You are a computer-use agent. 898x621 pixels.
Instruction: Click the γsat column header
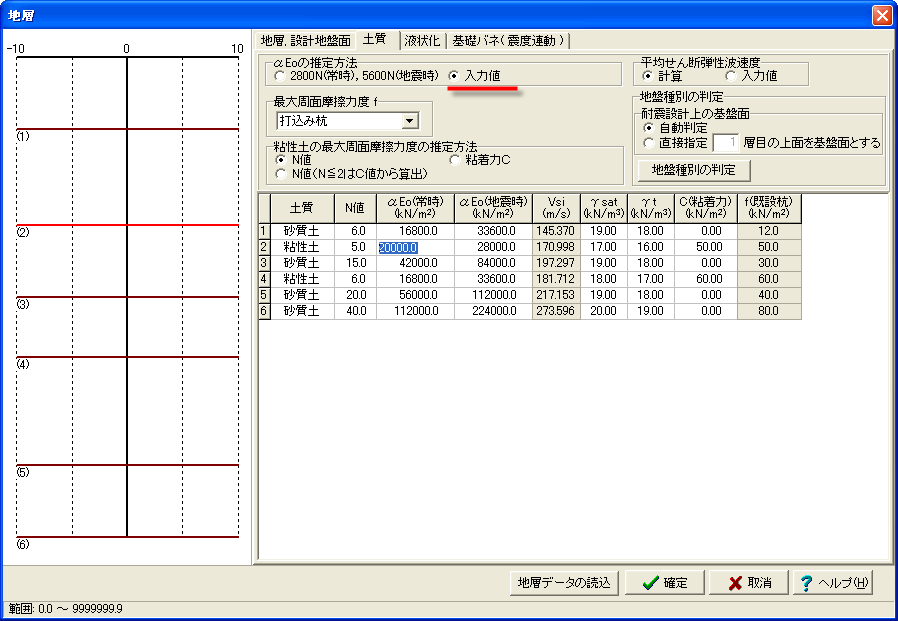tap(604, 208)
